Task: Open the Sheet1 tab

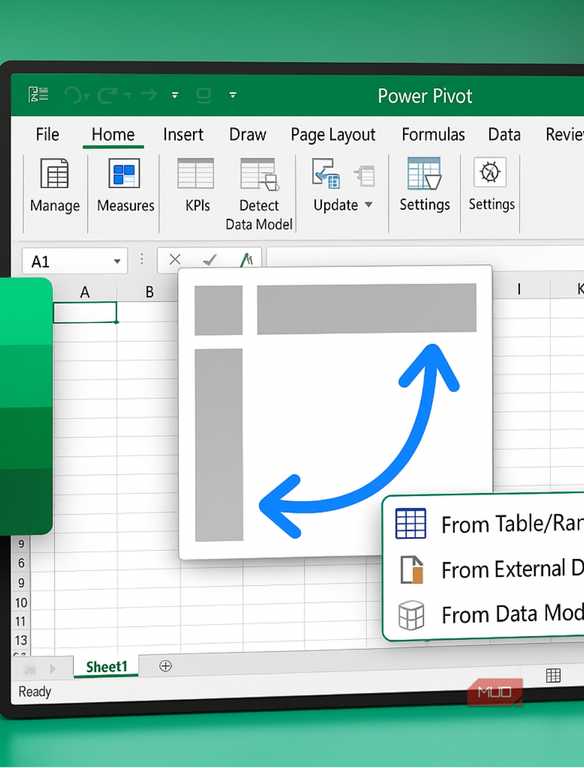Action: pyautogui.click(x=106, y=667)
